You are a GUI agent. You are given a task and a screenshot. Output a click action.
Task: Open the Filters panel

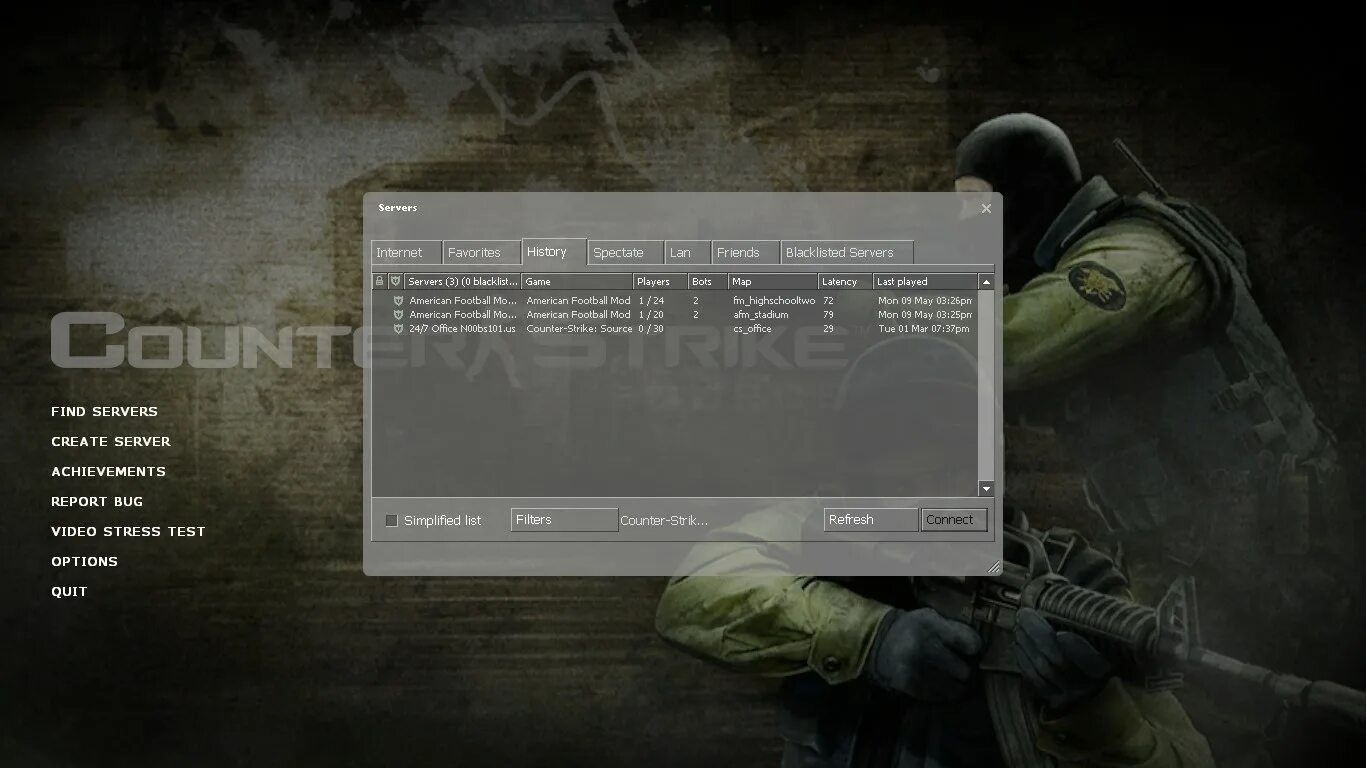click(564, 520)
